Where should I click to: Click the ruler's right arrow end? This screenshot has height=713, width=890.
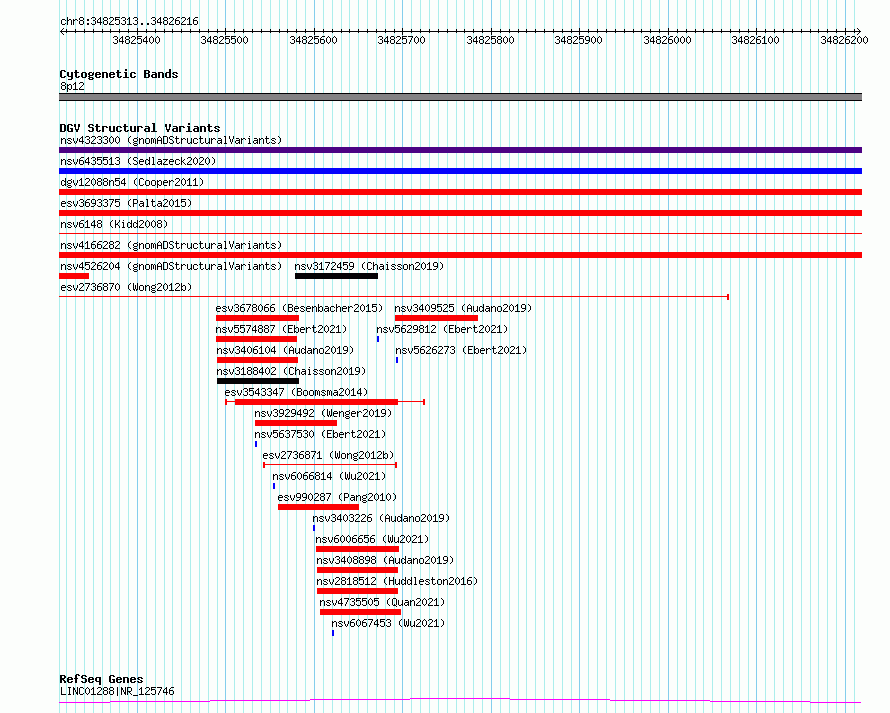point(858,32)
